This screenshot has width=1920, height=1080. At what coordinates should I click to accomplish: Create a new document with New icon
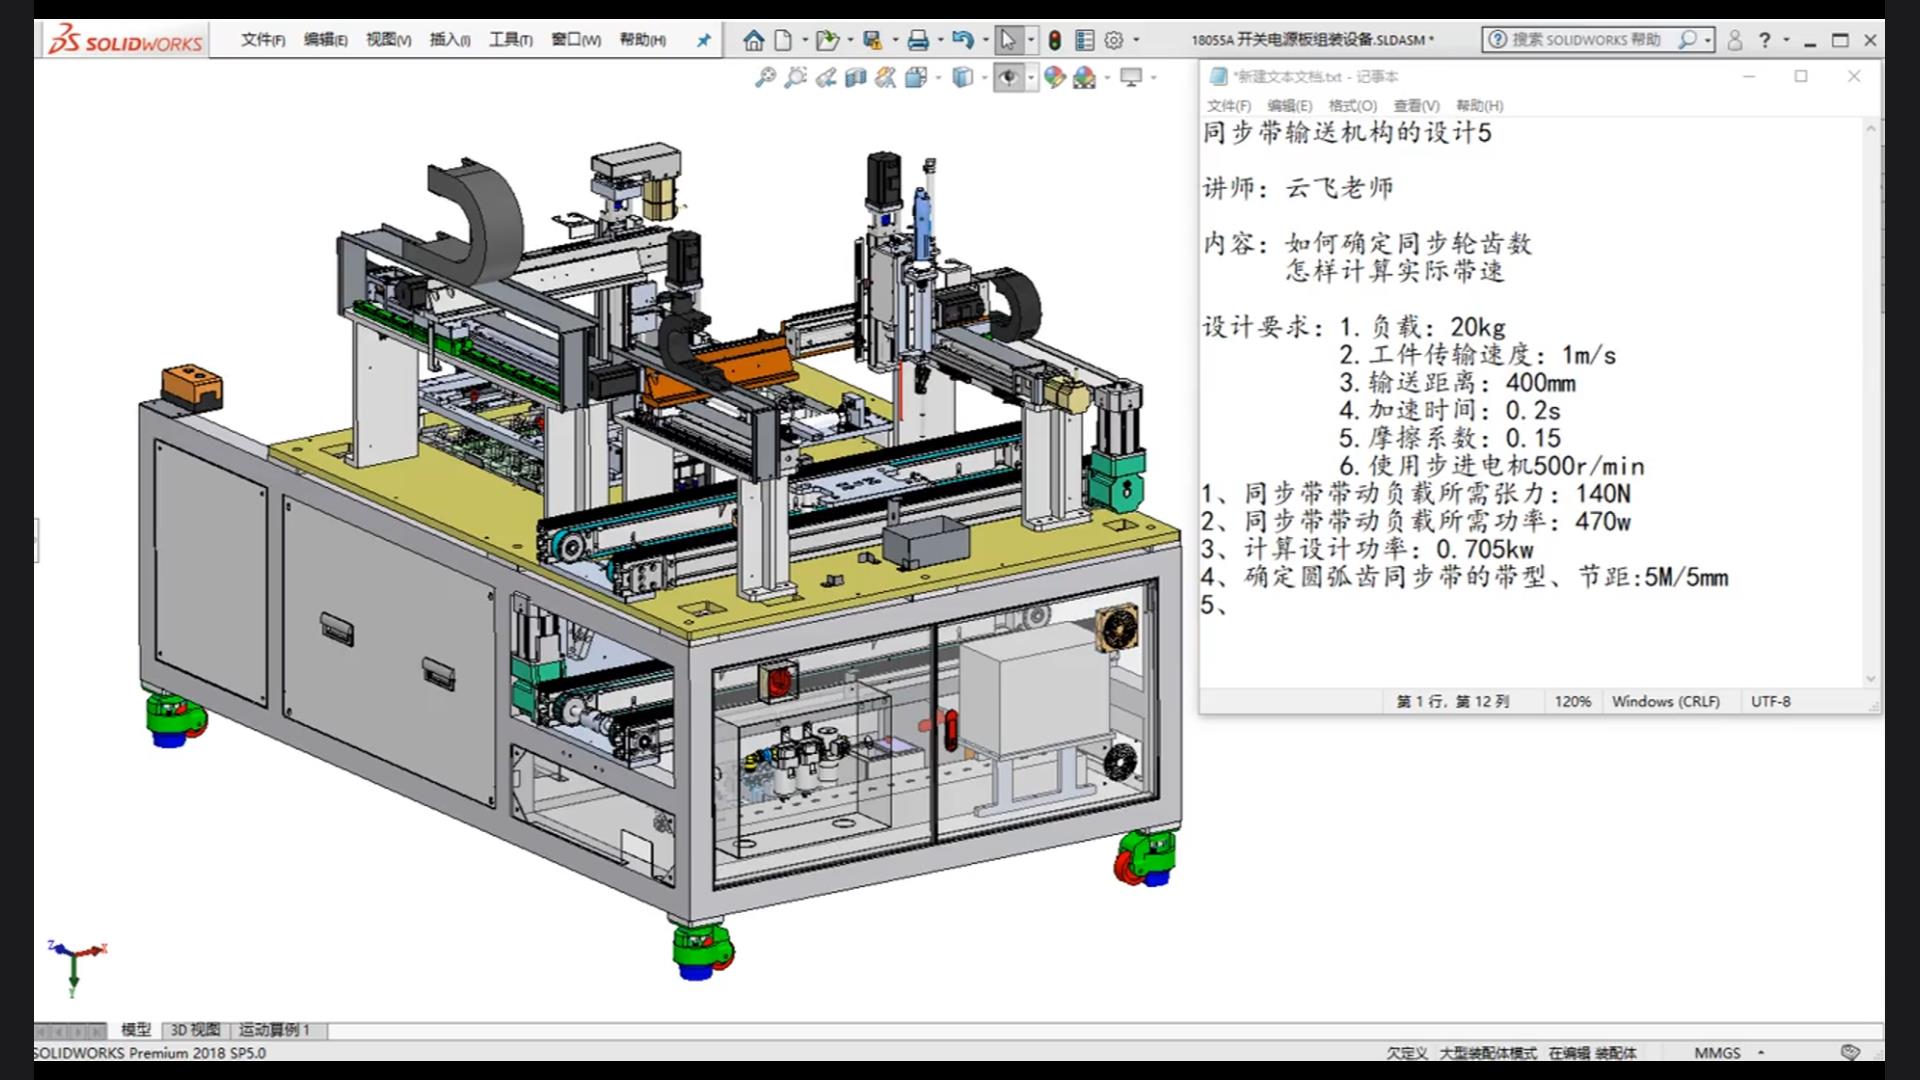coord(783,40)
